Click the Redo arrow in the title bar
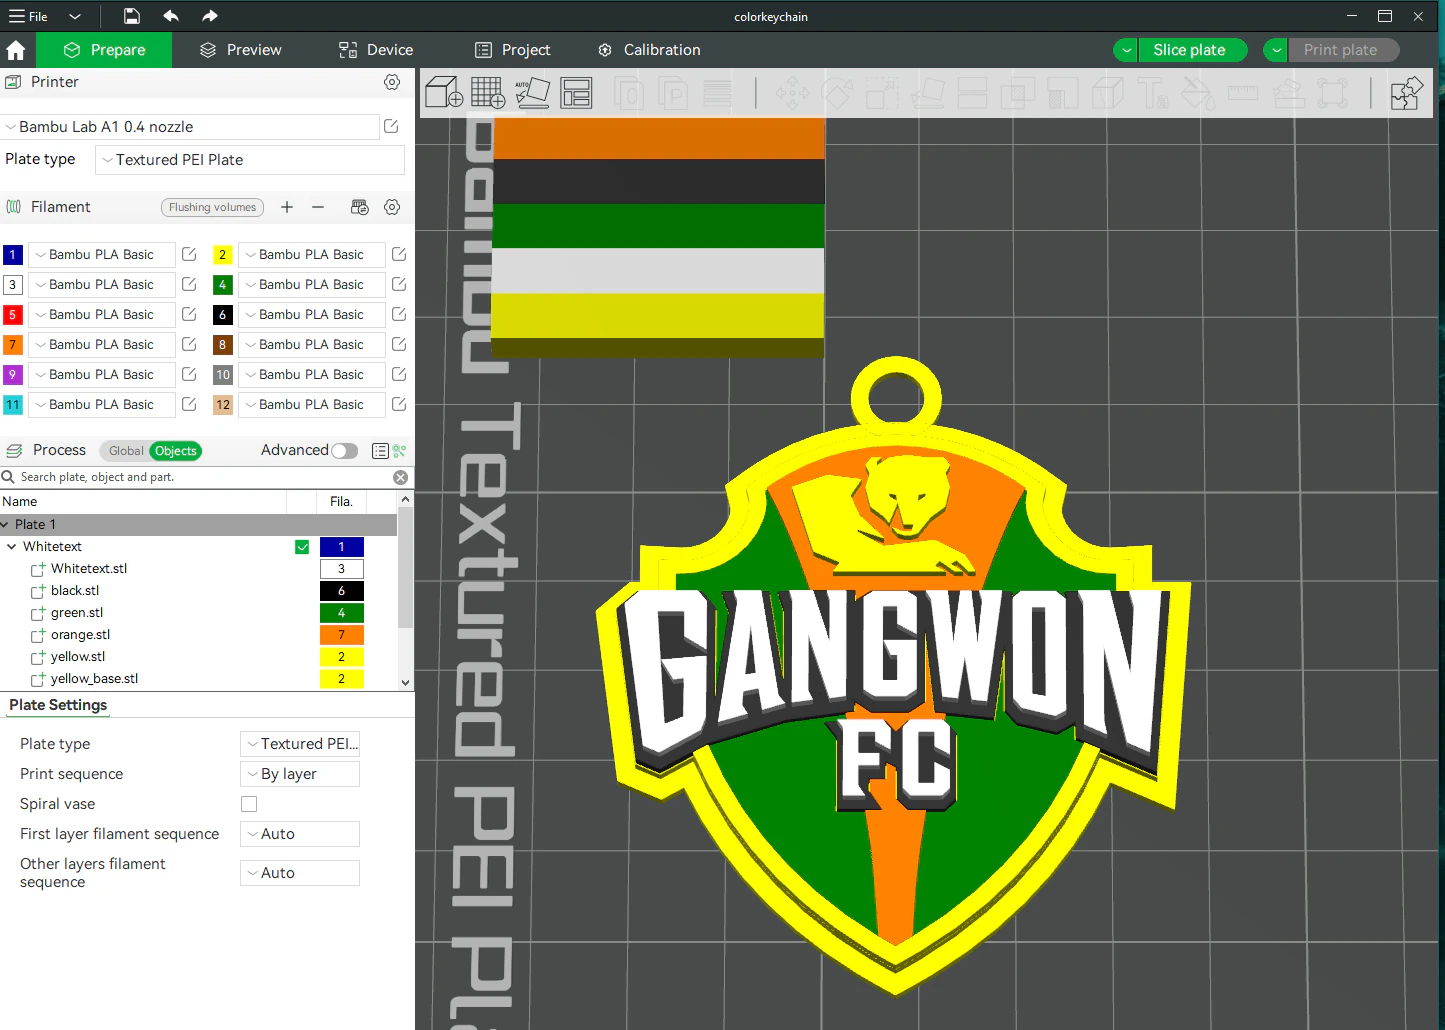Image resolution: width=1445 pixels, height=1030 pixels. point(209,16)
